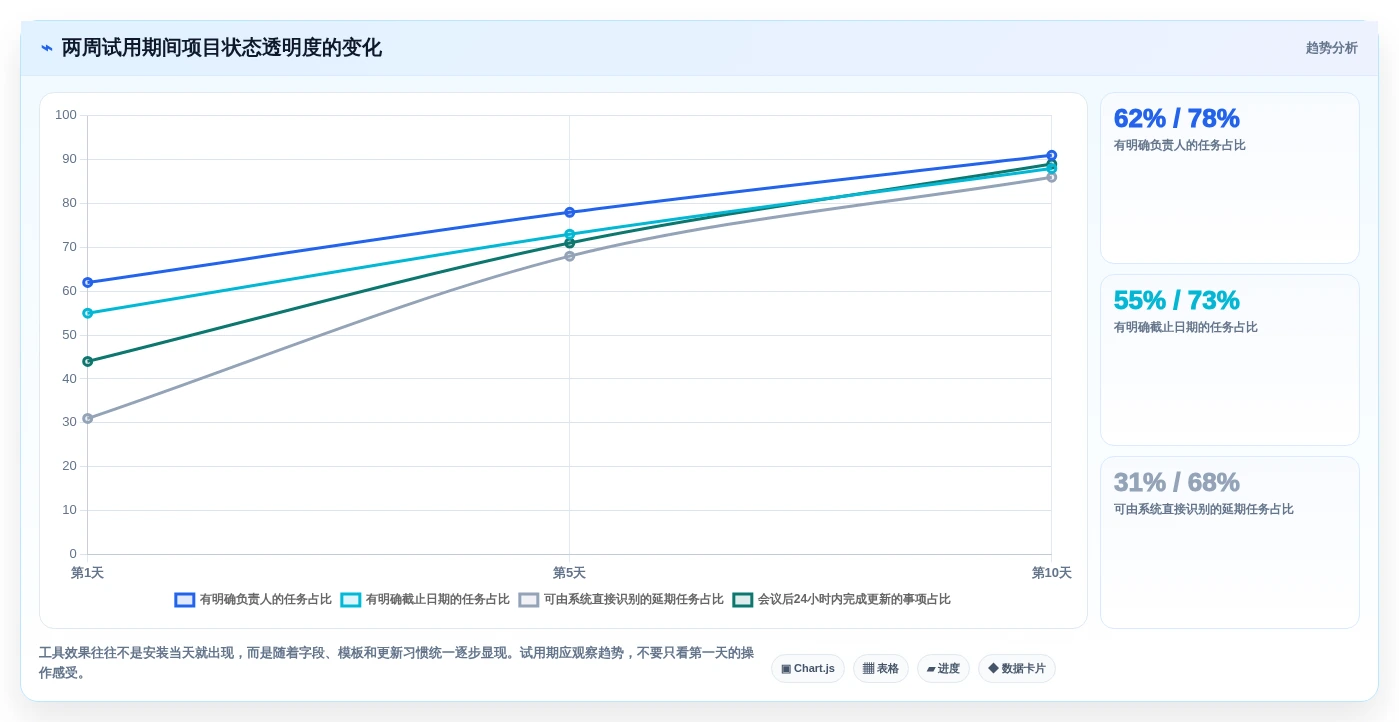Toggle the 有明确截止日期的任务占比 legend swatch
The image size is (1399, 722).
(350, 600)
